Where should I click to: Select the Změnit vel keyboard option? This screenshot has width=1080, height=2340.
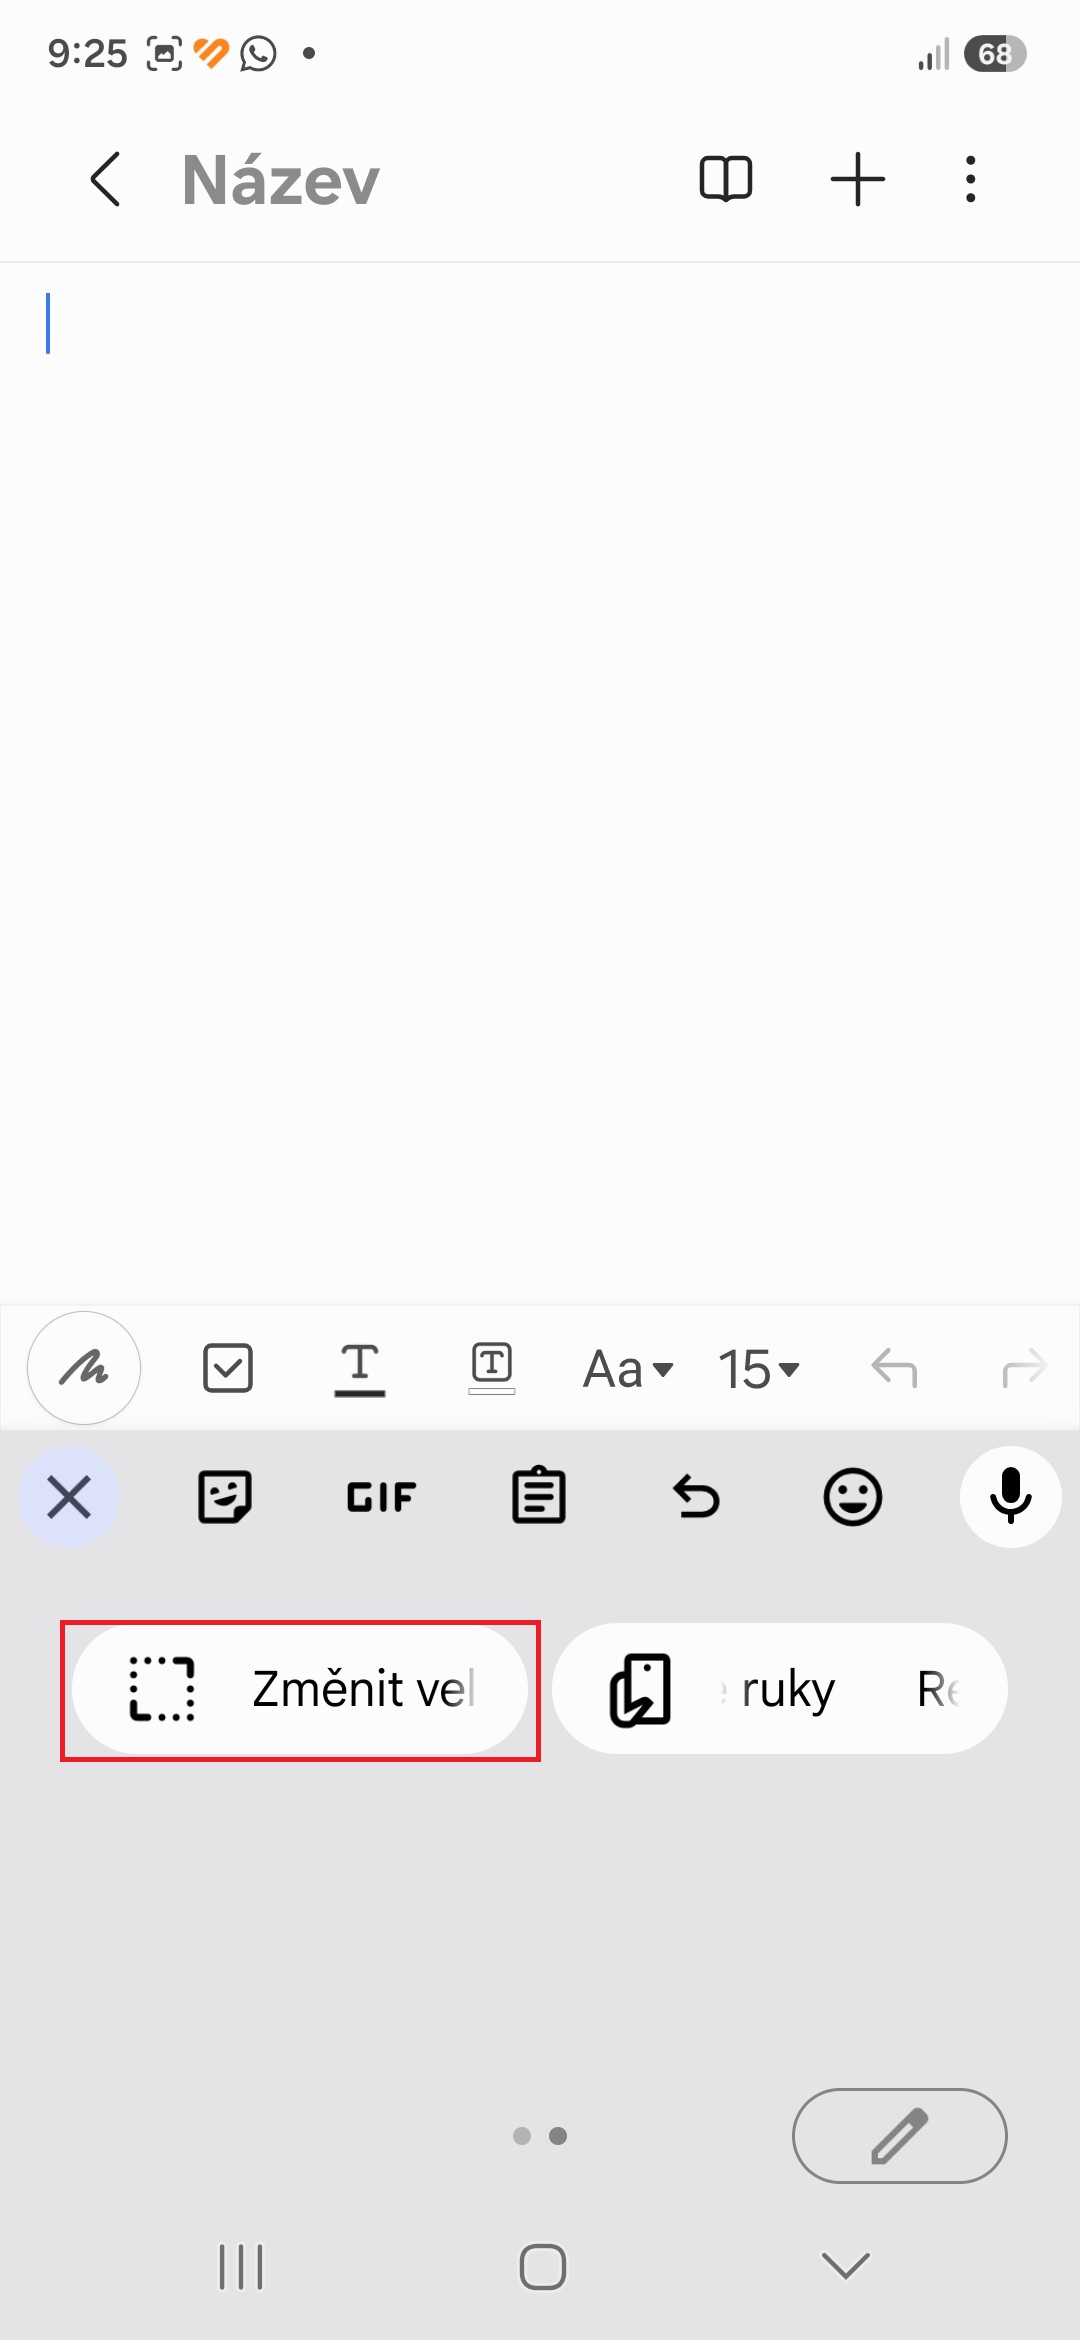coord(300,1689)
